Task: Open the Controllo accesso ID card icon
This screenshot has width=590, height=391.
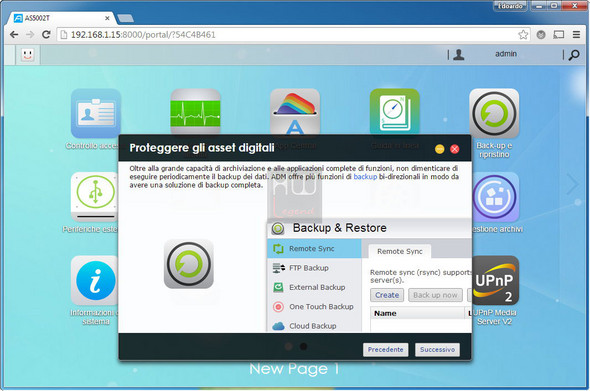Action: pyautogui.click(x=96, y=113)
